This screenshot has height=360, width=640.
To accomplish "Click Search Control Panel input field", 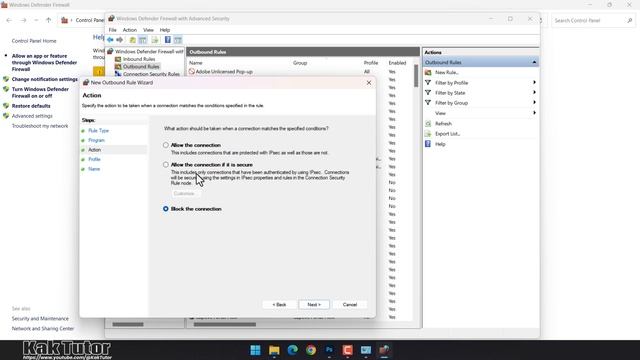I will [x=593, y=20].
